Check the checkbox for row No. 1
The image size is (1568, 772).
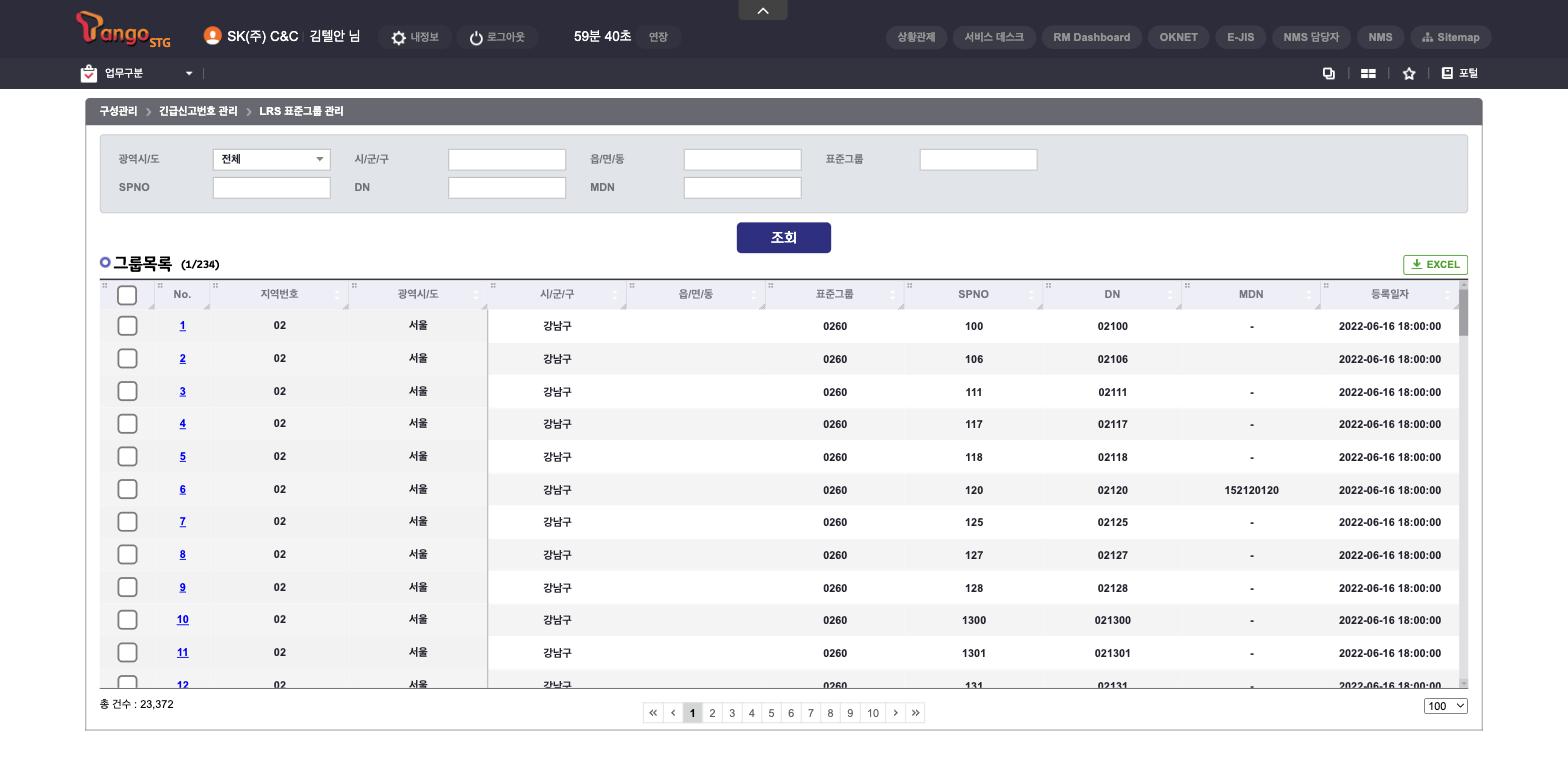(127, 326)
